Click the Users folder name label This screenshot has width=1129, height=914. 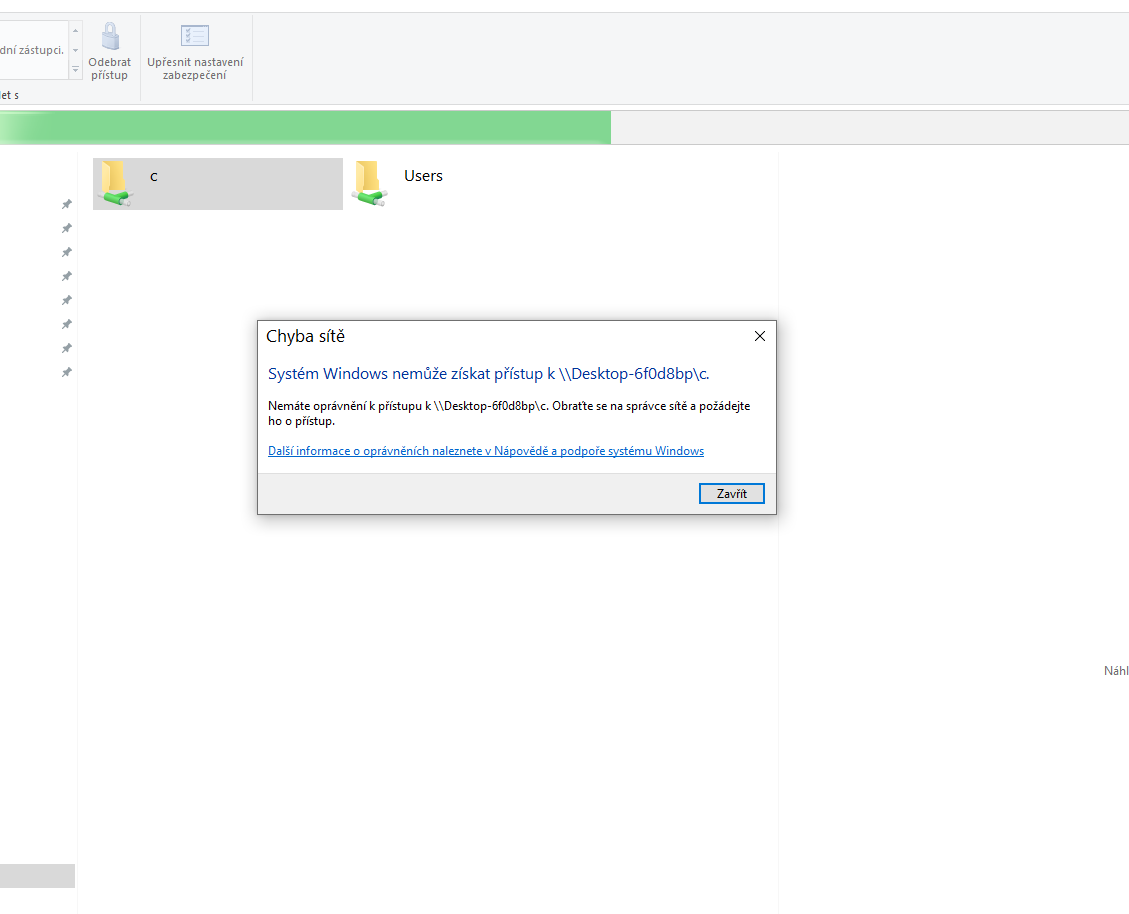click(x=423, y=176)
